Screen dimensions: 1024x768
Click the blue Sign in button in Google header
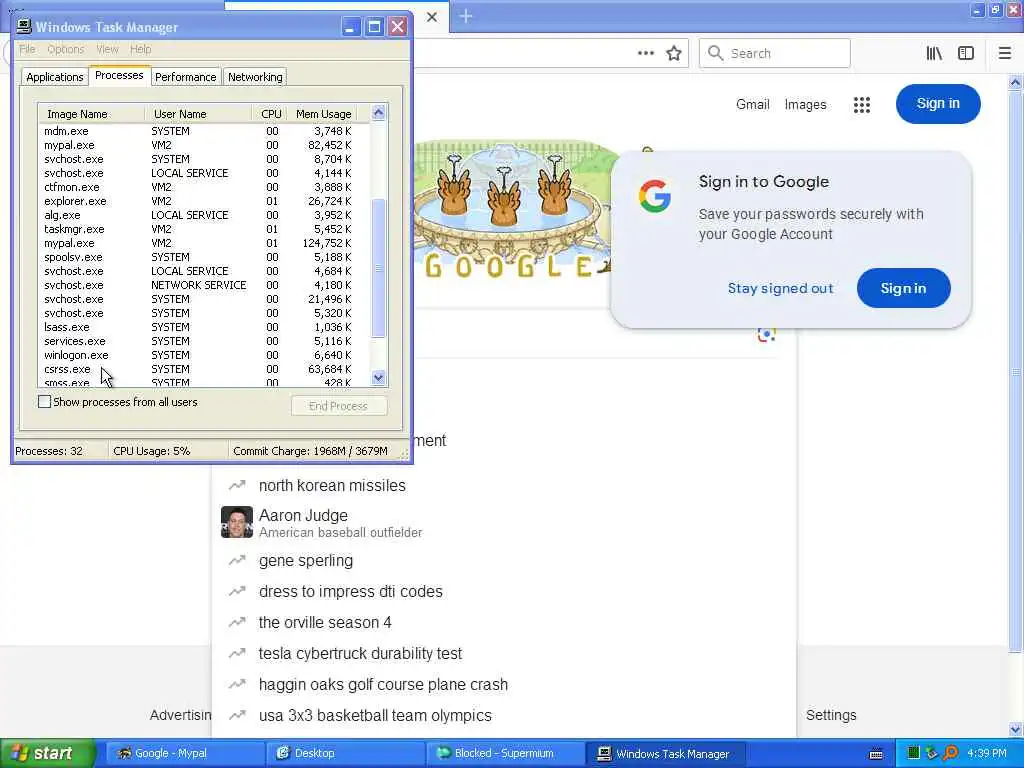pyautogui.click(x=938, y=103)
